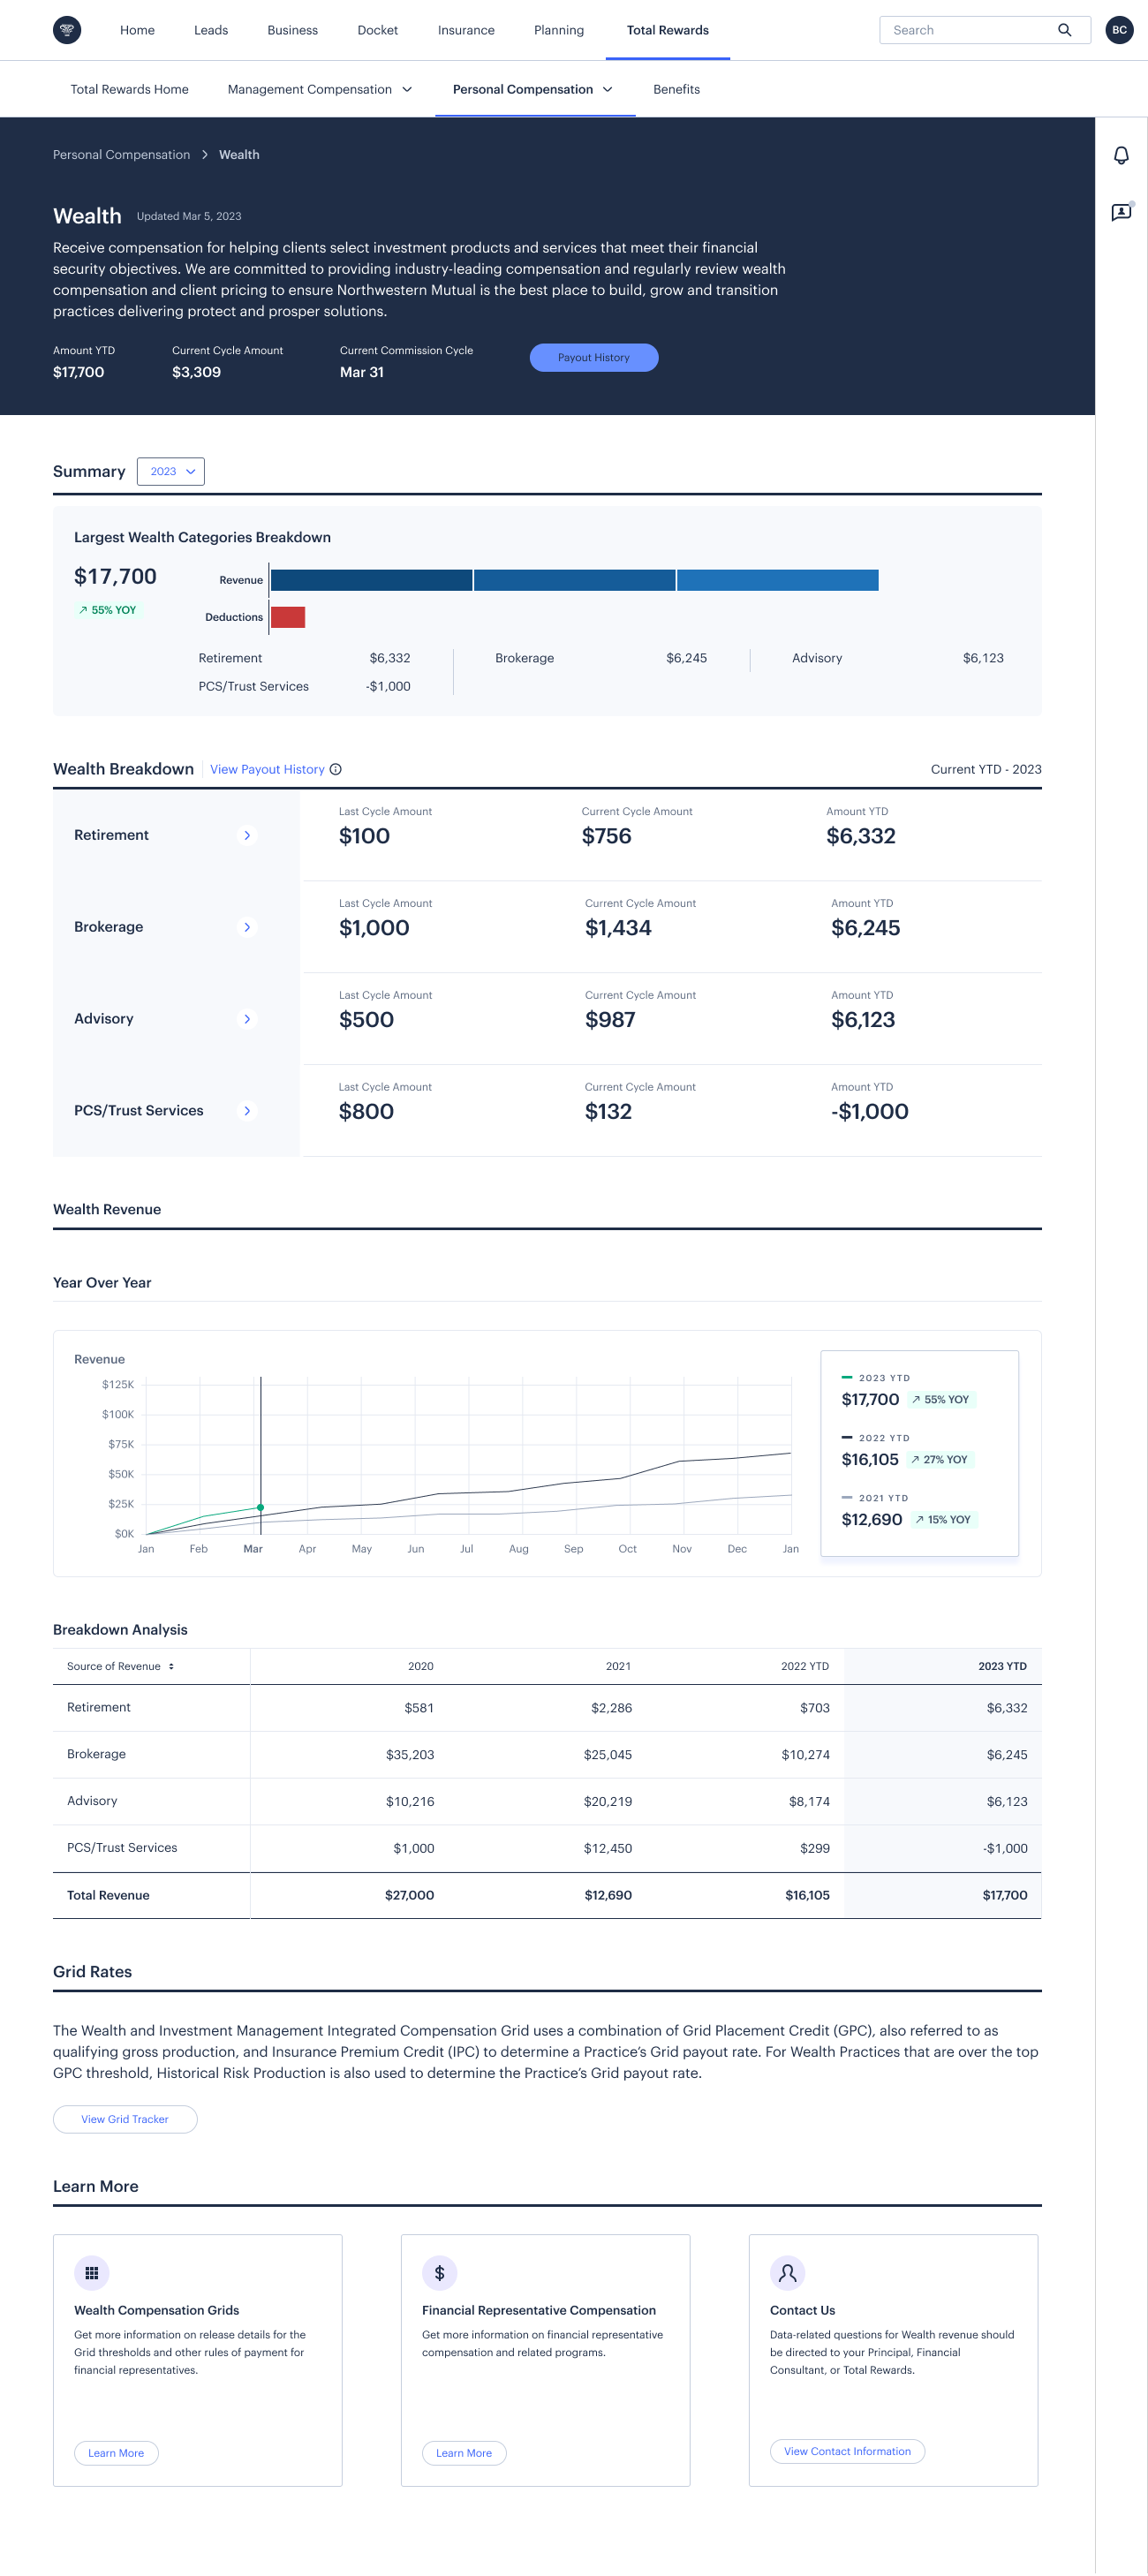The height and width of the screenshot is (2576, 1148).
Task: Click the search magnifier icon
Action: coord(1064,30)
